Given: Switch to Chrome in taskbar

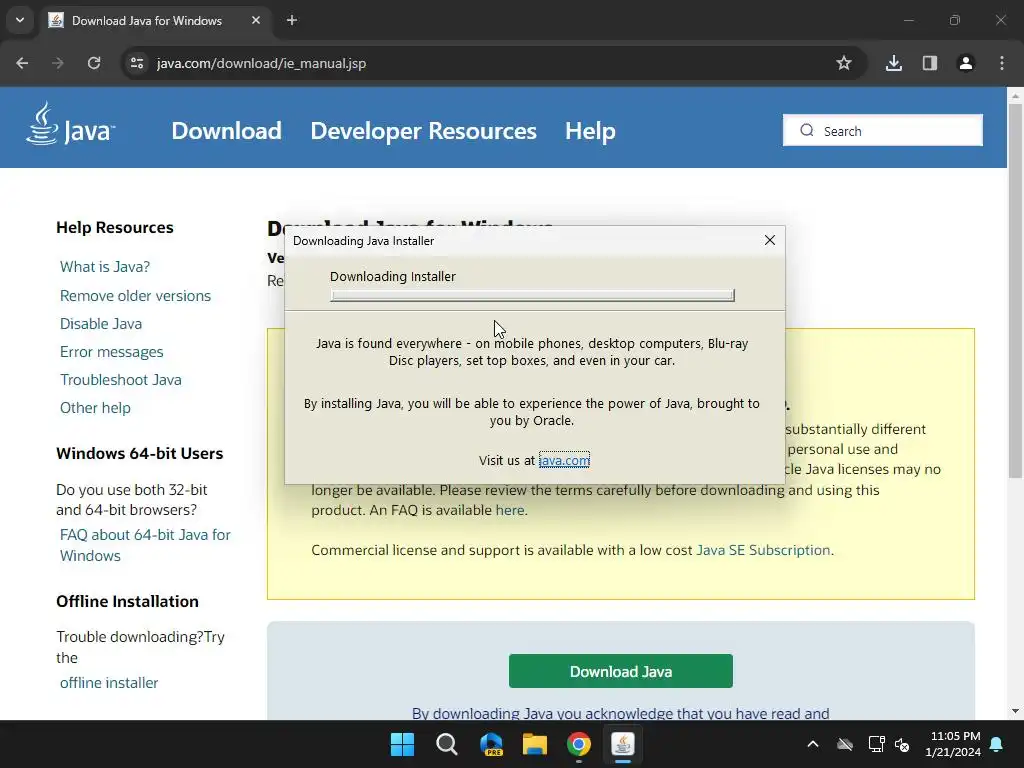Looking at the screenshot, I should pyautogui.click(x=579, y=744).
